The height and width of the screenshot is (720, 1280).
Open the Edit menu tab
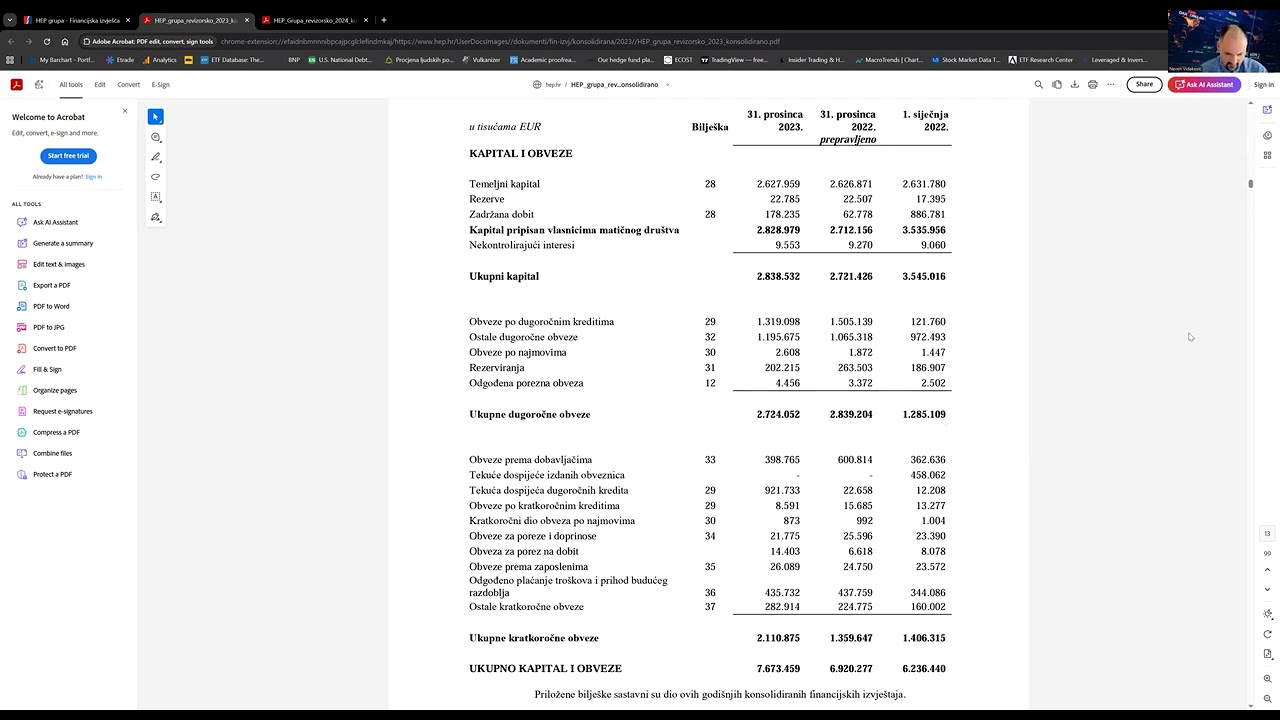pyautogui.click(x=100, y=85)
